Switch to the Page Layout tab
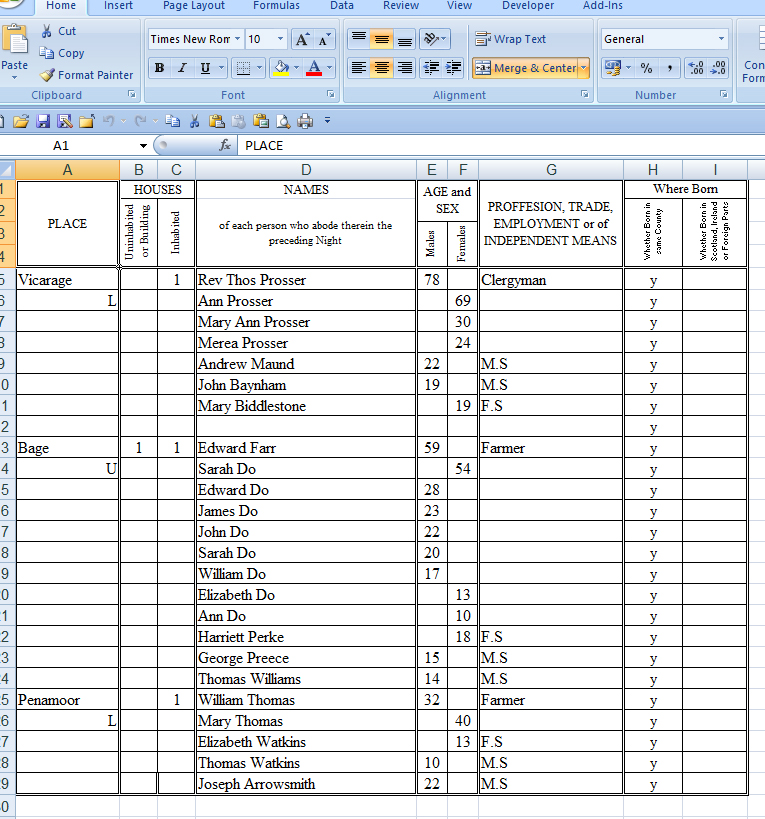The width and height of the screenshot is (765, 819). [x=194, y=6]
